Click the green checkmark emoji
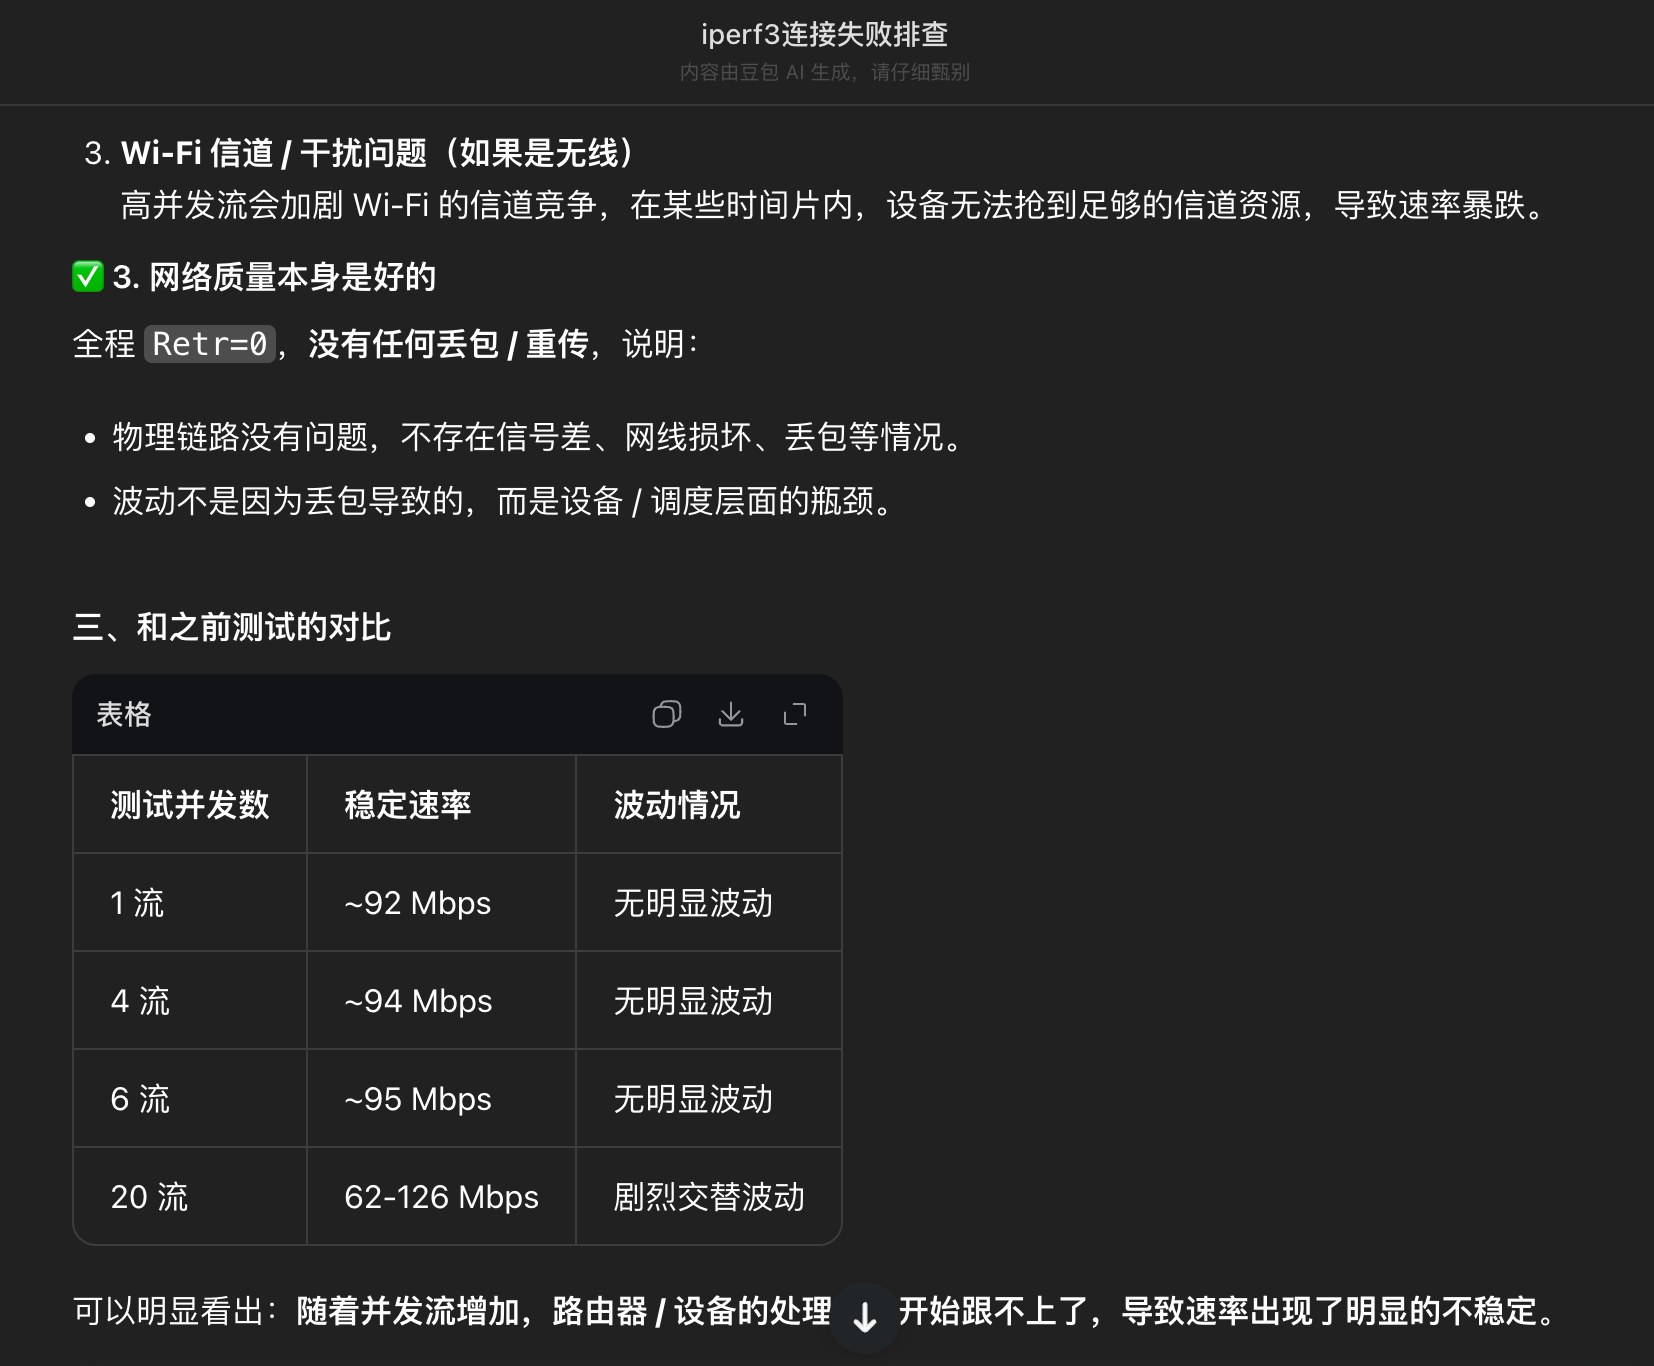 pos(88,277)
